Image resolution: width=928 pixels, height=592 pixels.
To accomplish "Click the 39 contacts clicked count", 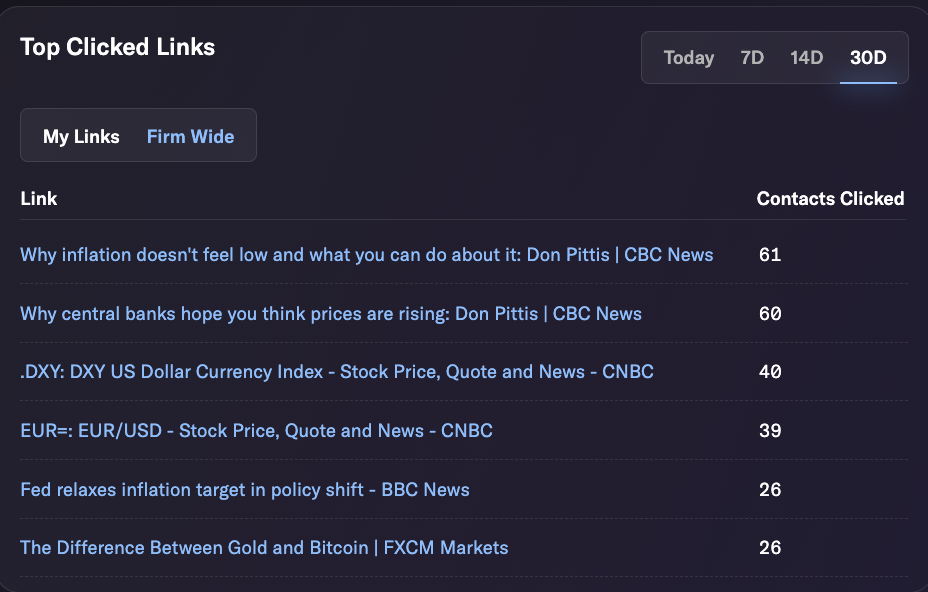I will 770,430.
